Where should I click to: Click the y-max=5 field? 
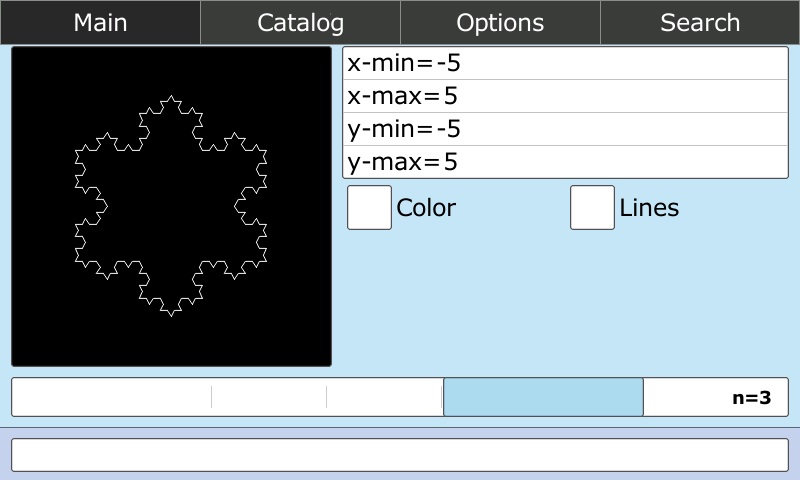pos(565,162)
